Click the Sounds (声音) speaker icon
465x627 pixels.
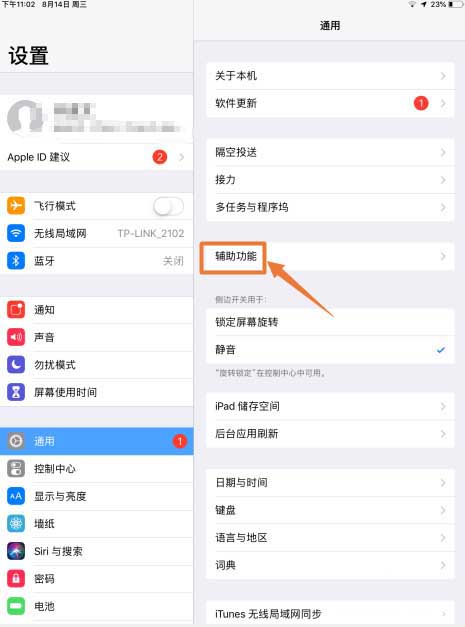point(16,337)
